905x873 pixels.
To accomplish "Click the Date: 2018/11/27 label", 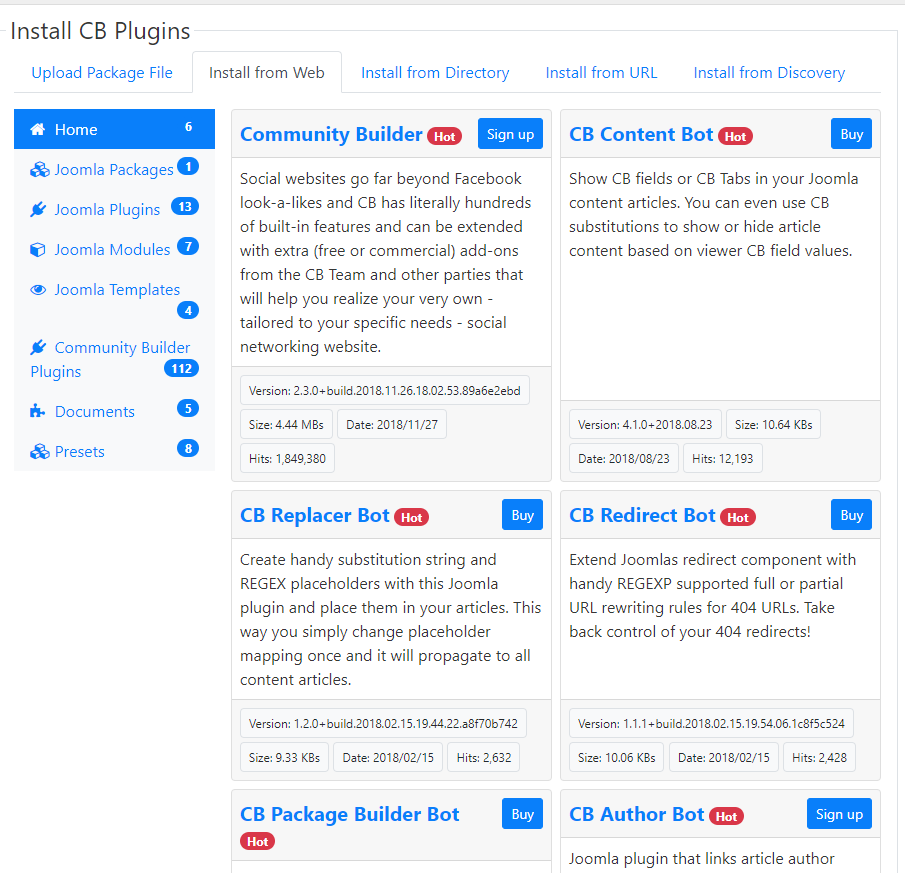I will point(392,425).
